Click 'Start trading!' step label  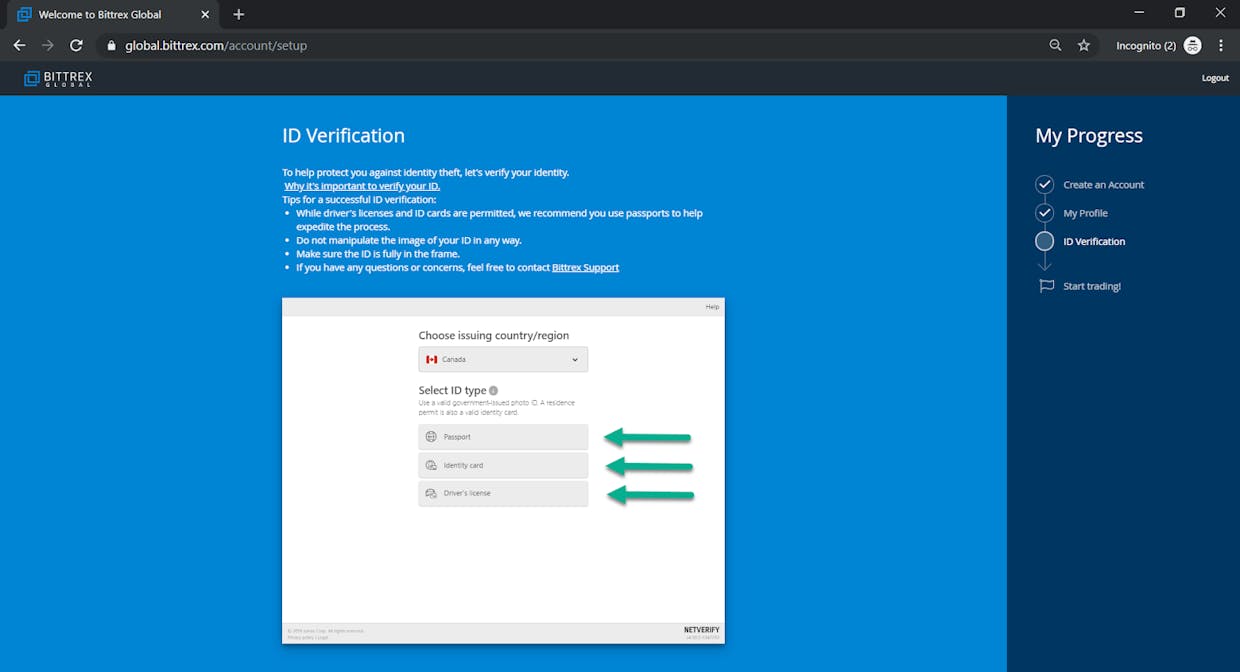1092,286
